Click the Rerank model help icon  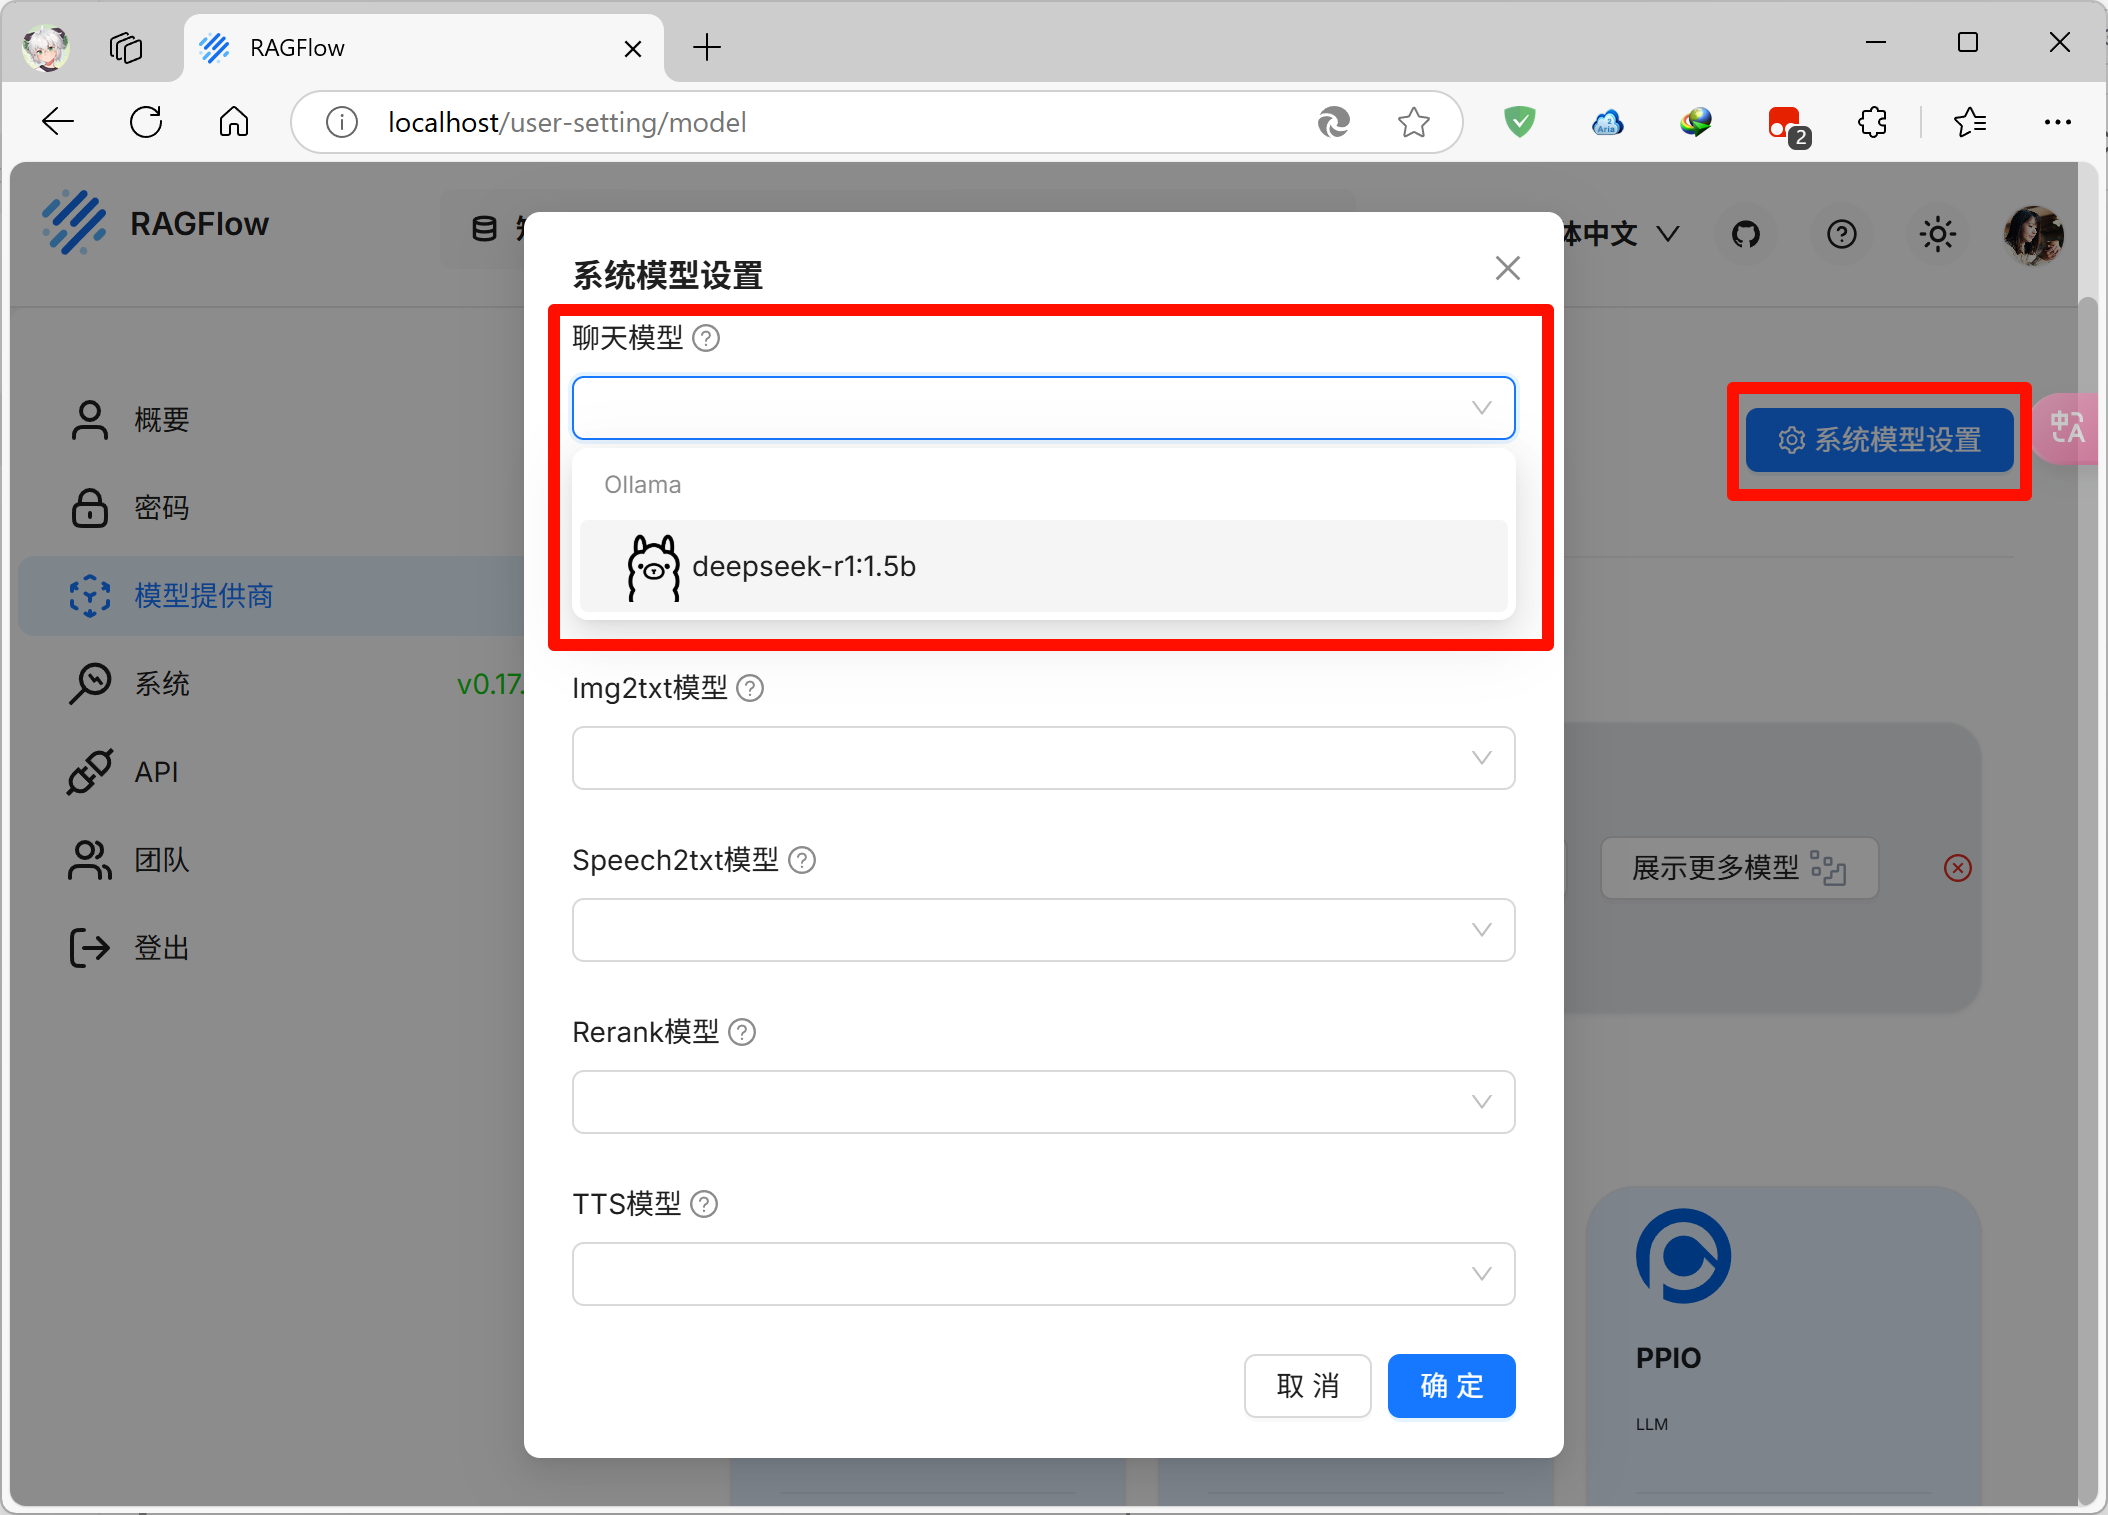(742, 1033)
